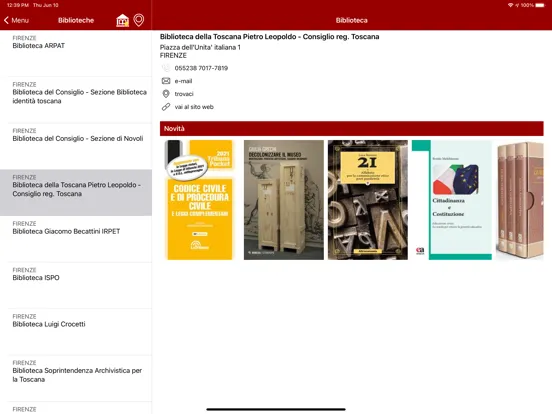552x414 pixels.
Task: Choose Biblioteca ISPO from the list
Action: click(x=76, y=286)
